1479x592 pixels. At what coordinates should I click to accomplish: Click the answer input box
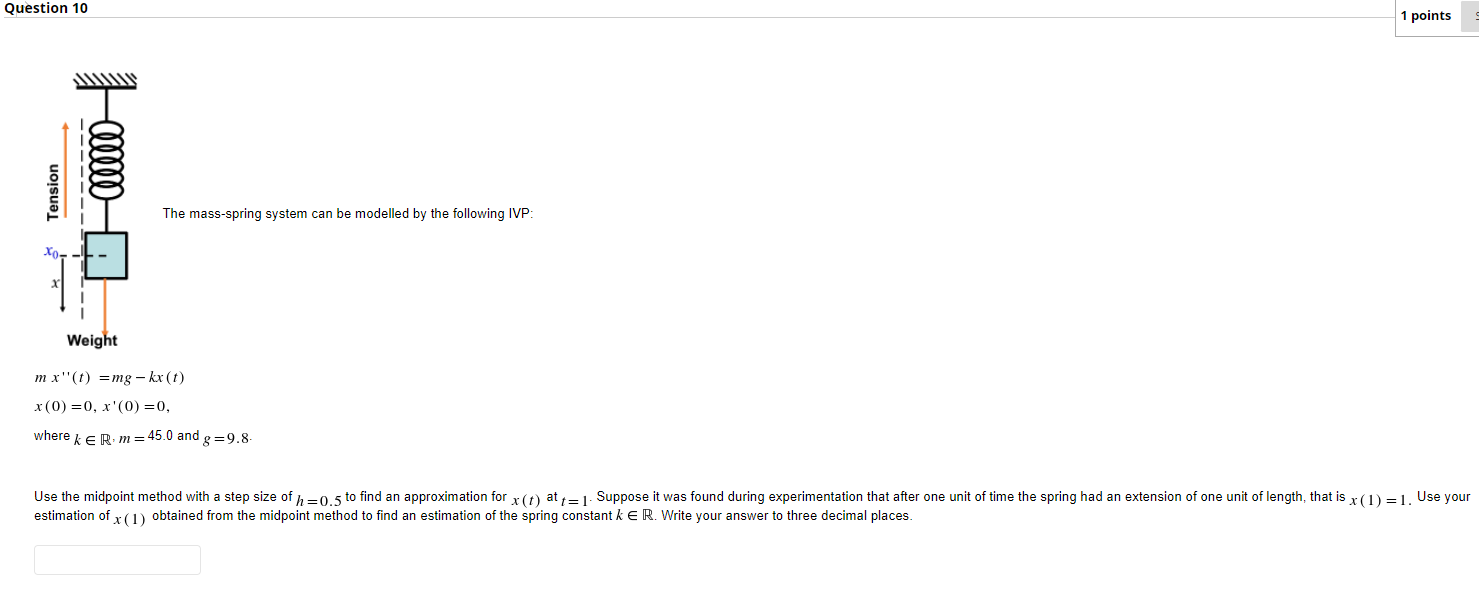point(117,560)
